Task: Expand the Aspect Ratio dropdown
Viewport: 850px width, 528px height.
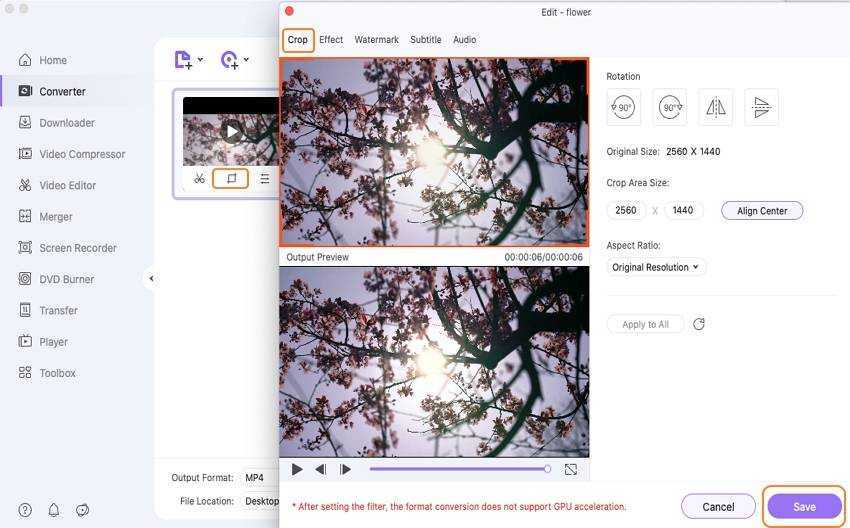Action: pos(656,267)
